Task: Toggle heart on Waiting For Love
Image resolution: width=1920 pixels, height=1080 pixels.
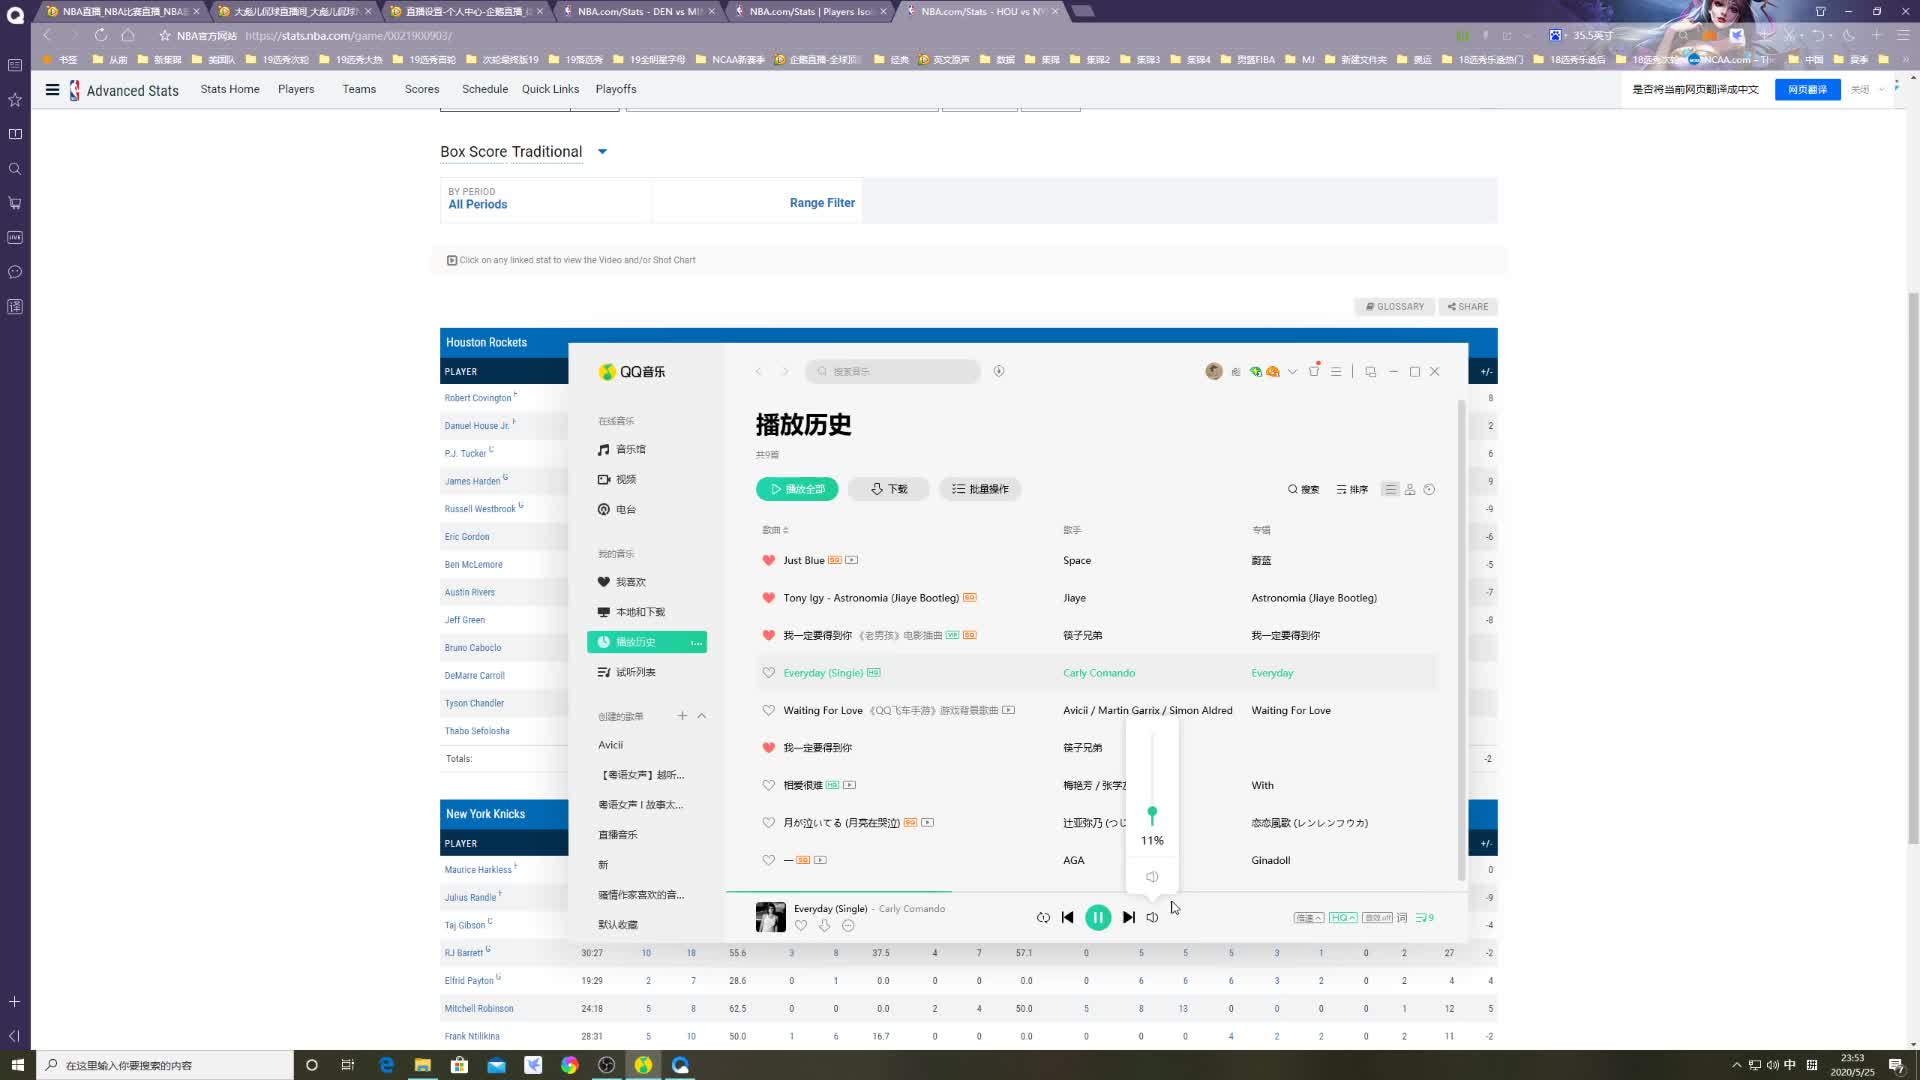Action: tap(768, 710)
